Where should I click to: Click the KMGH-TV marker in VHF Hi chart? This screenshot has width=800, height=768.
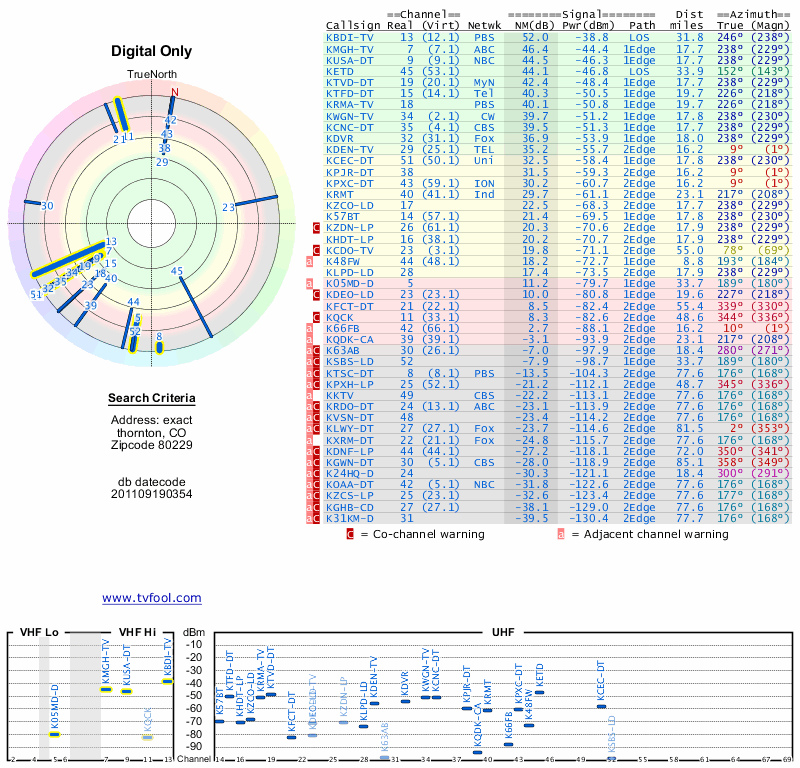(x=106, y=690)
